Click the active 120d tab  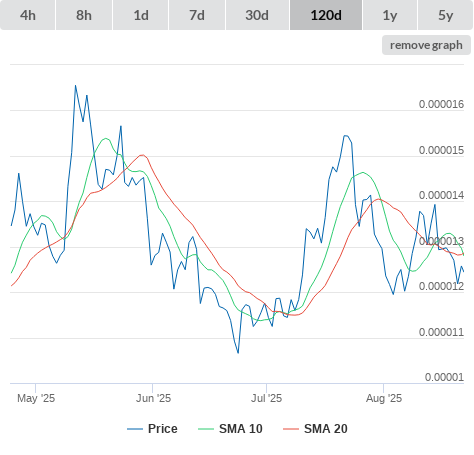[x=326, y=15]
